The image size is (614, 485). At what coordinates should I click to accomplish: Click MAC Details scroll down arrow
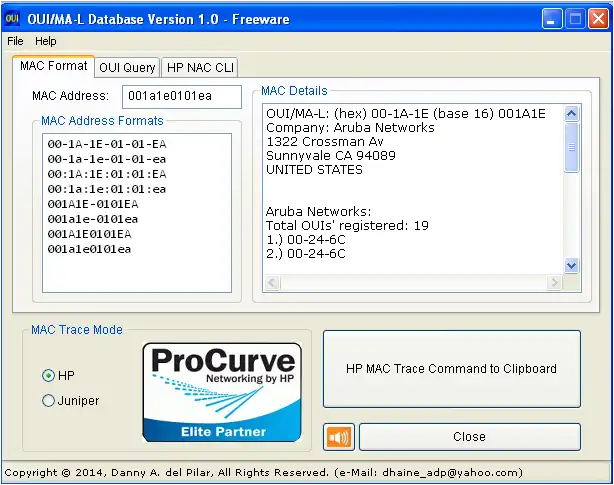point(572,266)
